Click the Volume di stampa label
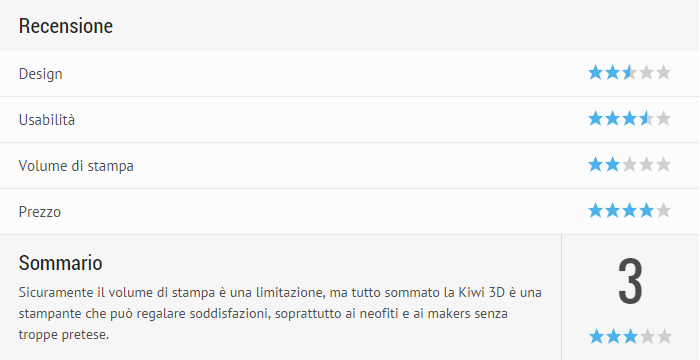The image size is (700, 360). pos(76,166)
